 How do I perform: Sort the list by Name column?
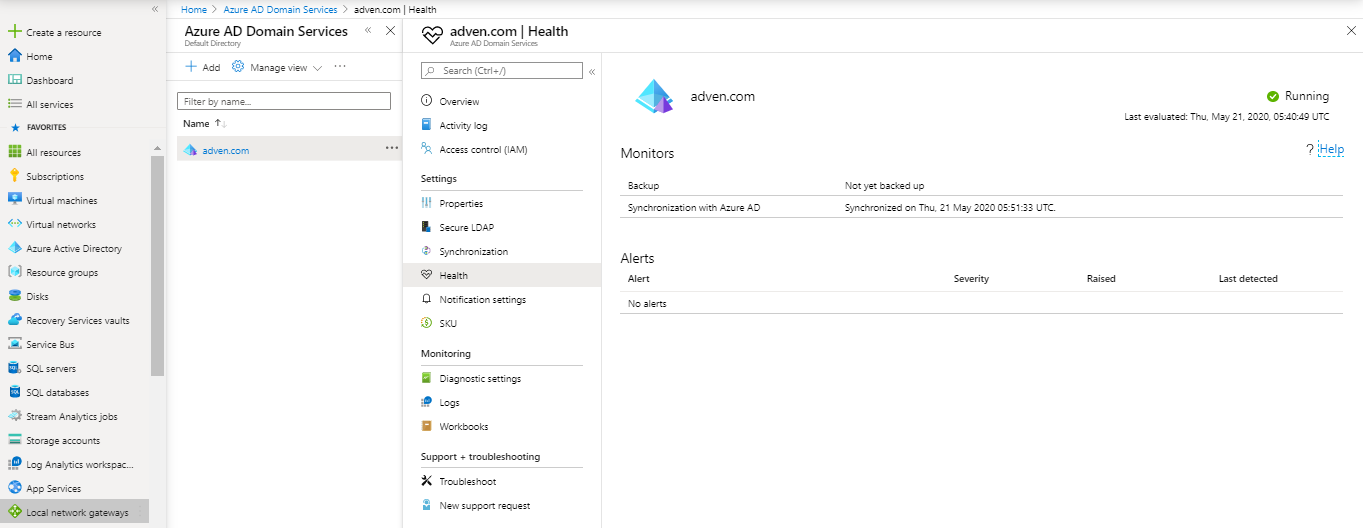(x=205, y=124)
